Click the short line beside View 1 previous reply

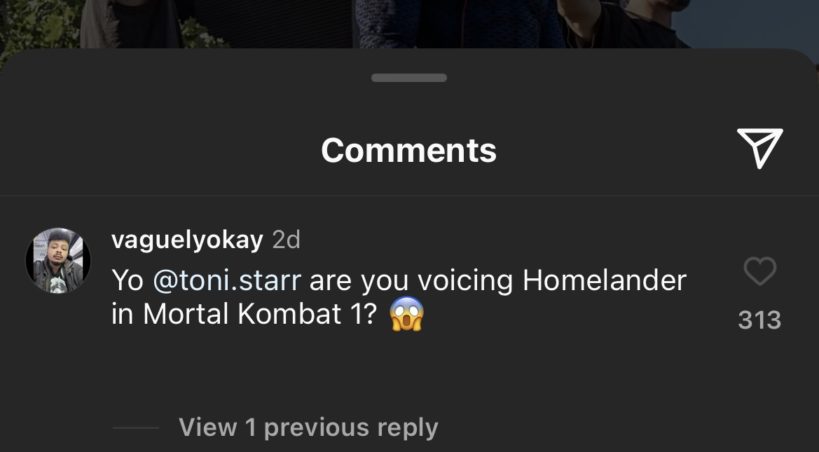point(136,427)
